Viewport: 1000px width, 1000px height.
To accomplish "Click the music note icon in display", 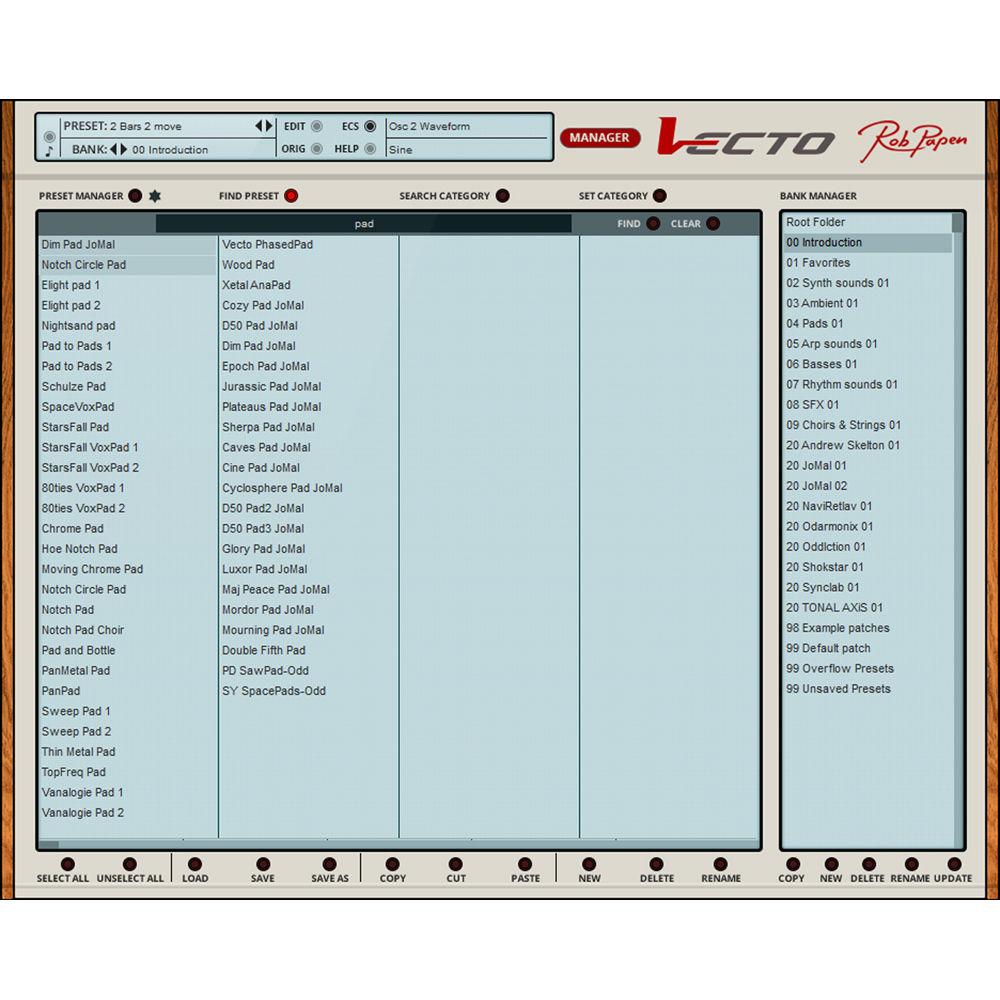I will (x=49, y=152).
